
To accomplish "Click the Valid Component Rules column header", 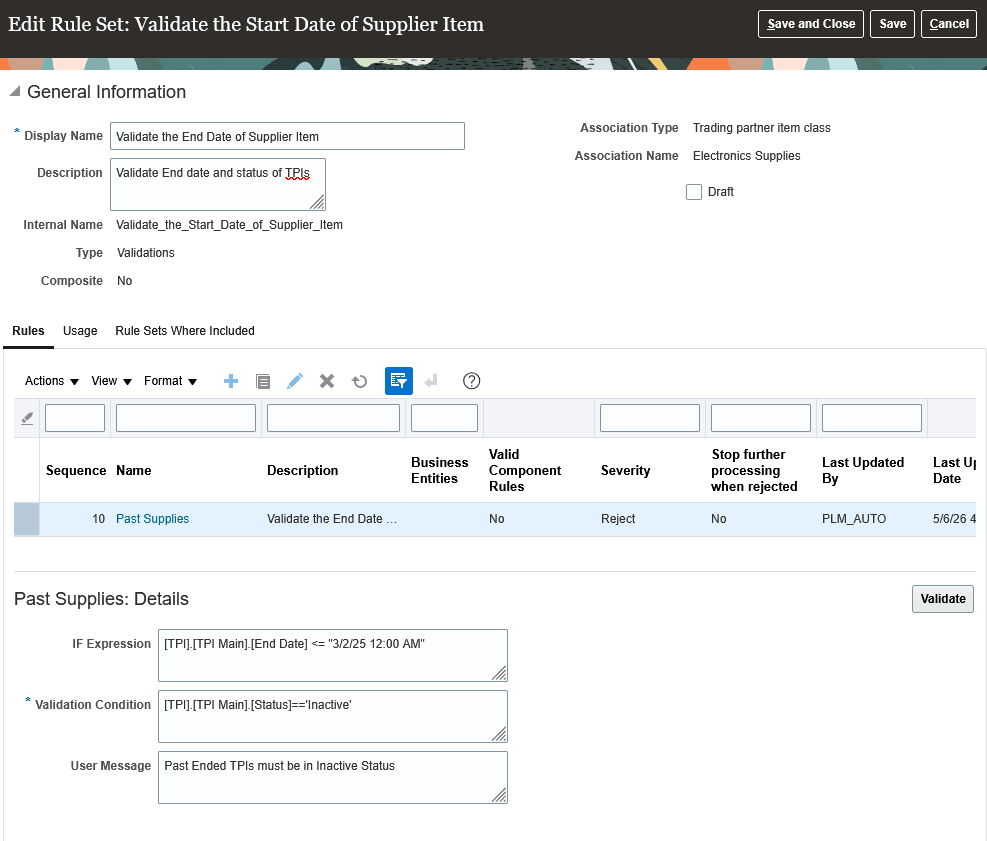I will [x=524, y=470].
